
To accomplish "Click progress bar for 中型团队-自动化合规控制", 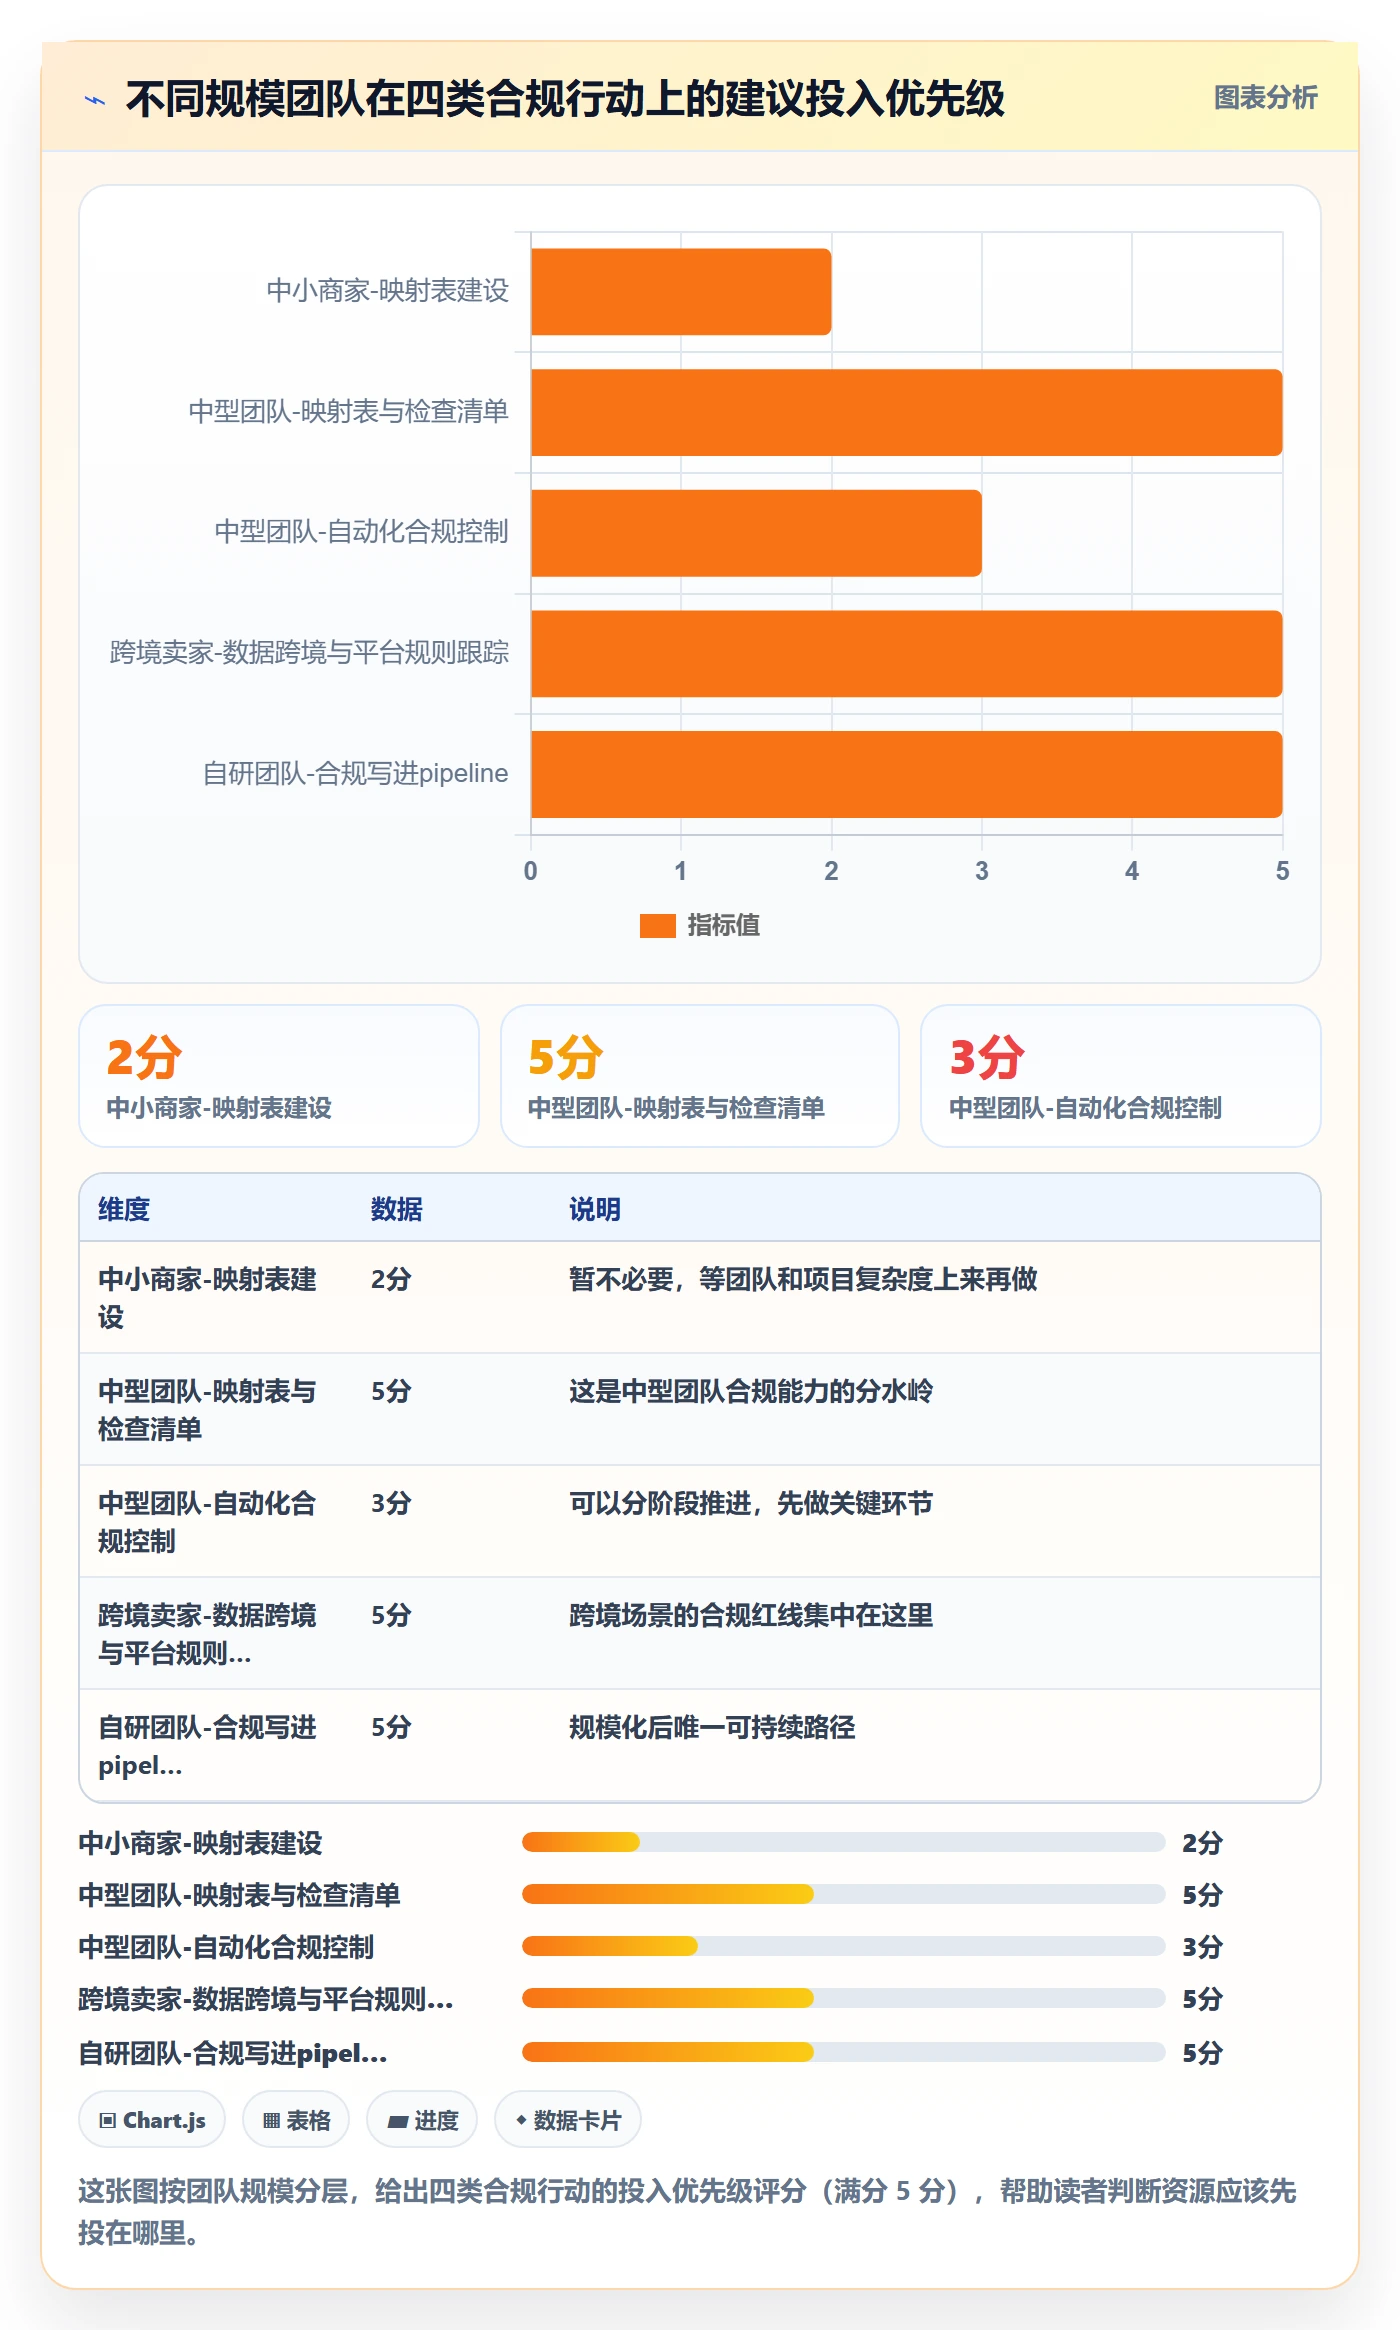I will pyautogui.click(x=843, y=1946).
